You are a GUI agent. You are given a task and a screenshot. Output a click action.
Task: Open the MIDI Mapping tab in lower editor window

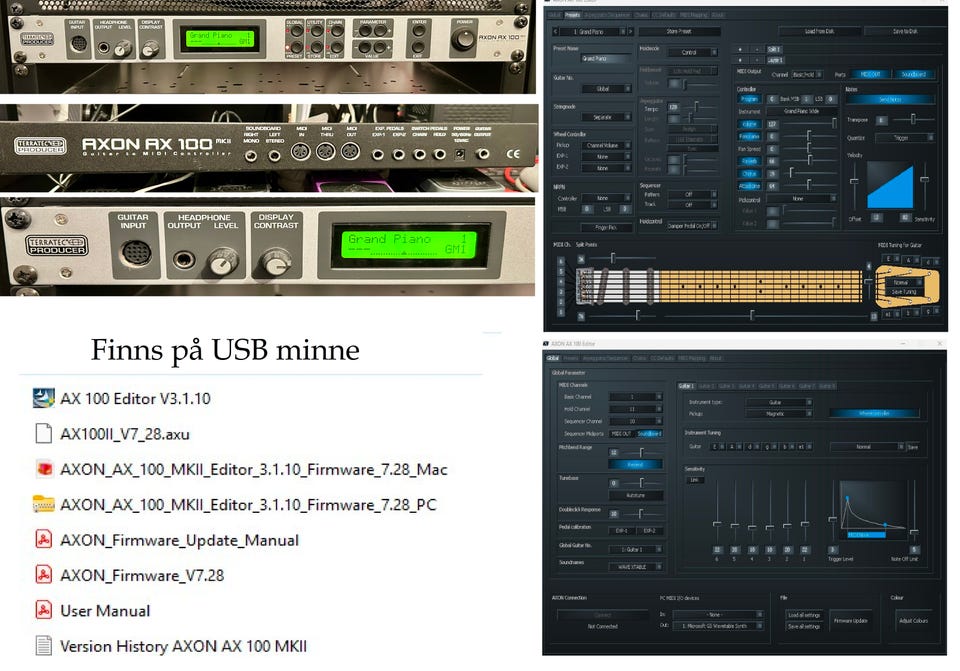(x=692, y=358)
